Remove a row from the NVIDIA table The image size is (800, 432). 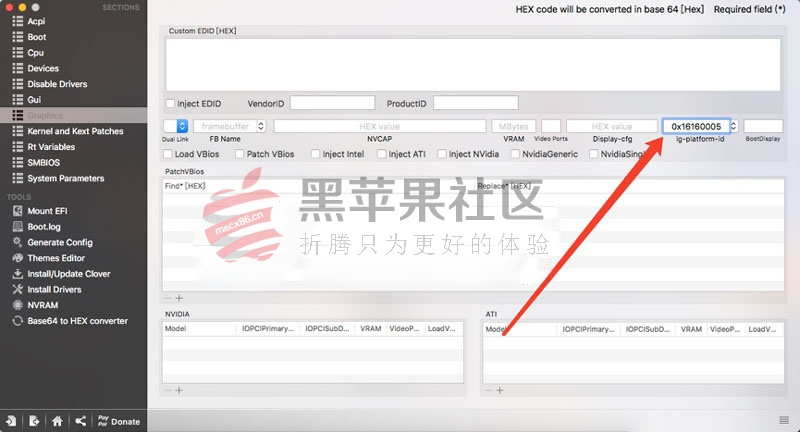167,390
